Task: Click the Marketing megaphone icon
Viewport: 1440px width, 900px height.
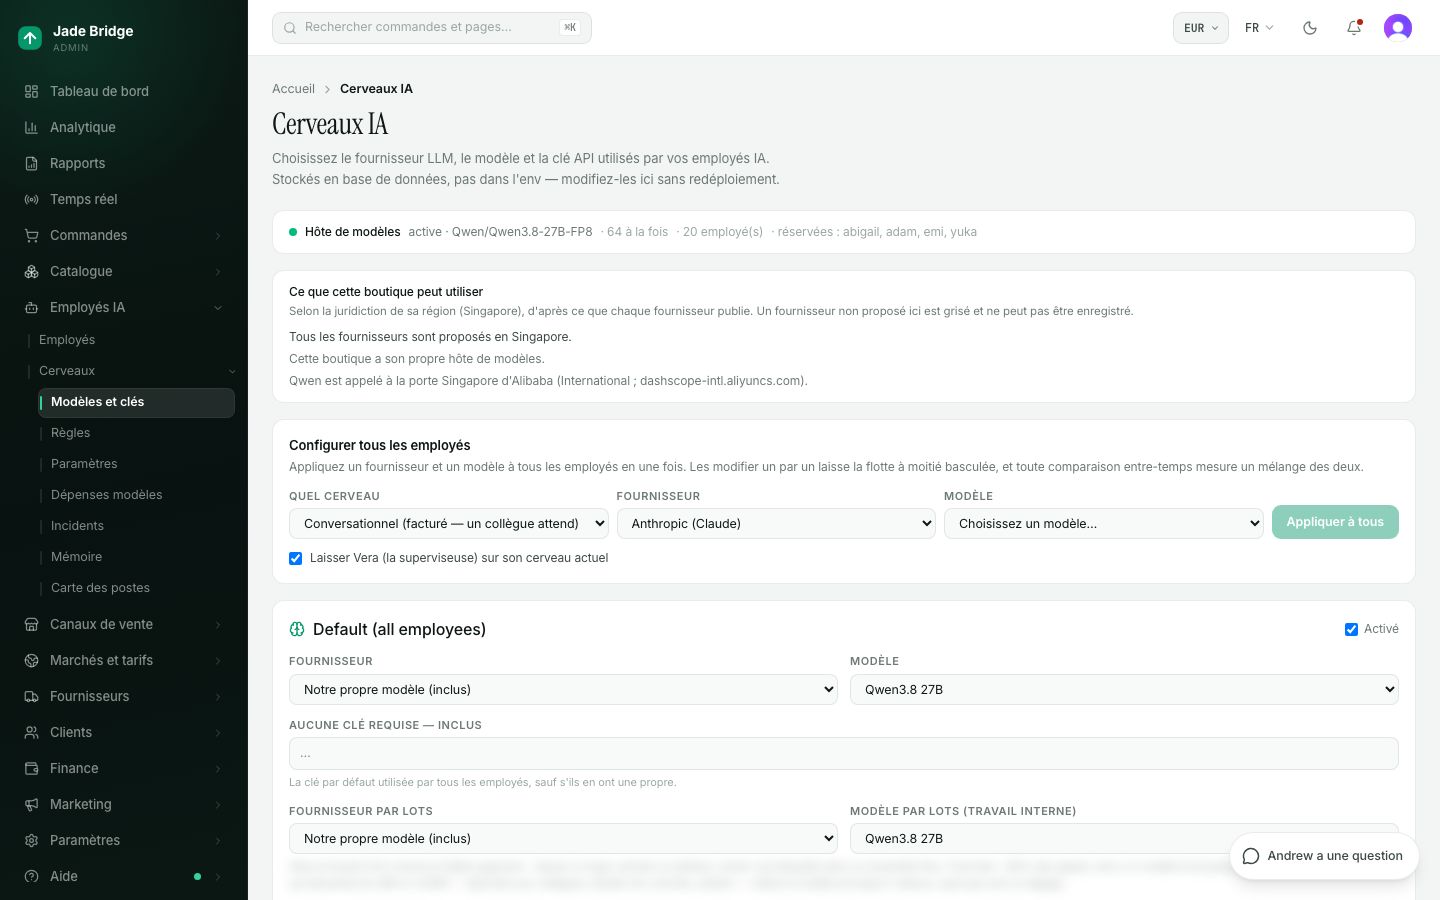Action: coord(31,804)
